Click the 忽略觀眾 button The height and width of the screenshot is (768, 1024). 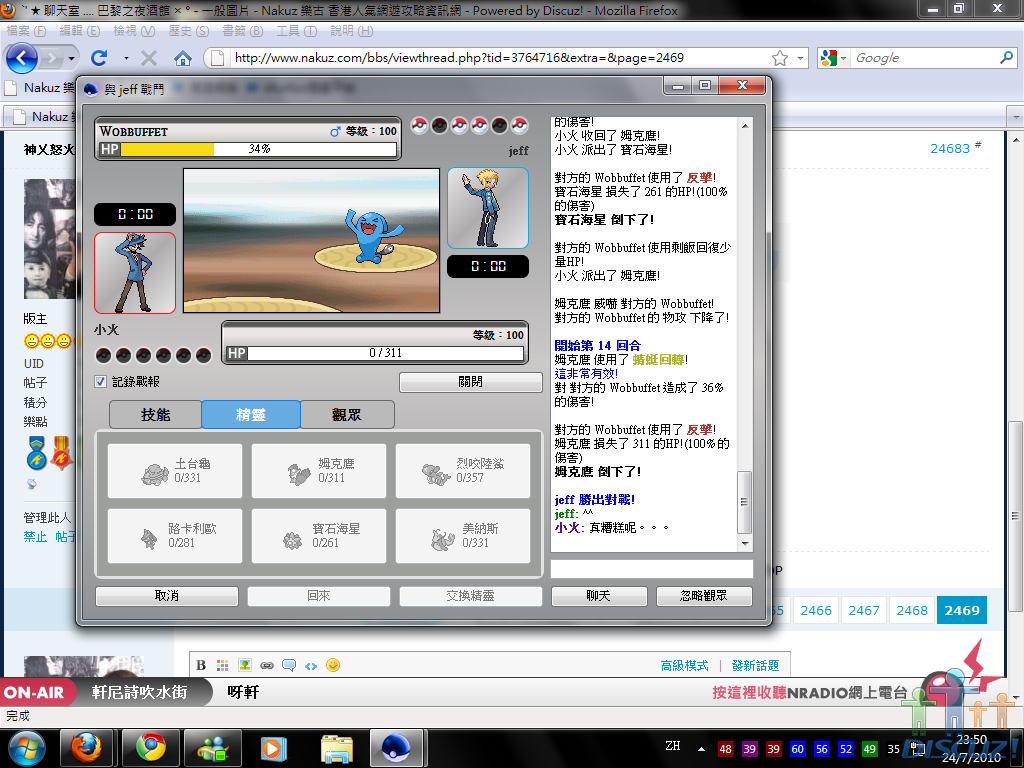(x=704, y=596)
